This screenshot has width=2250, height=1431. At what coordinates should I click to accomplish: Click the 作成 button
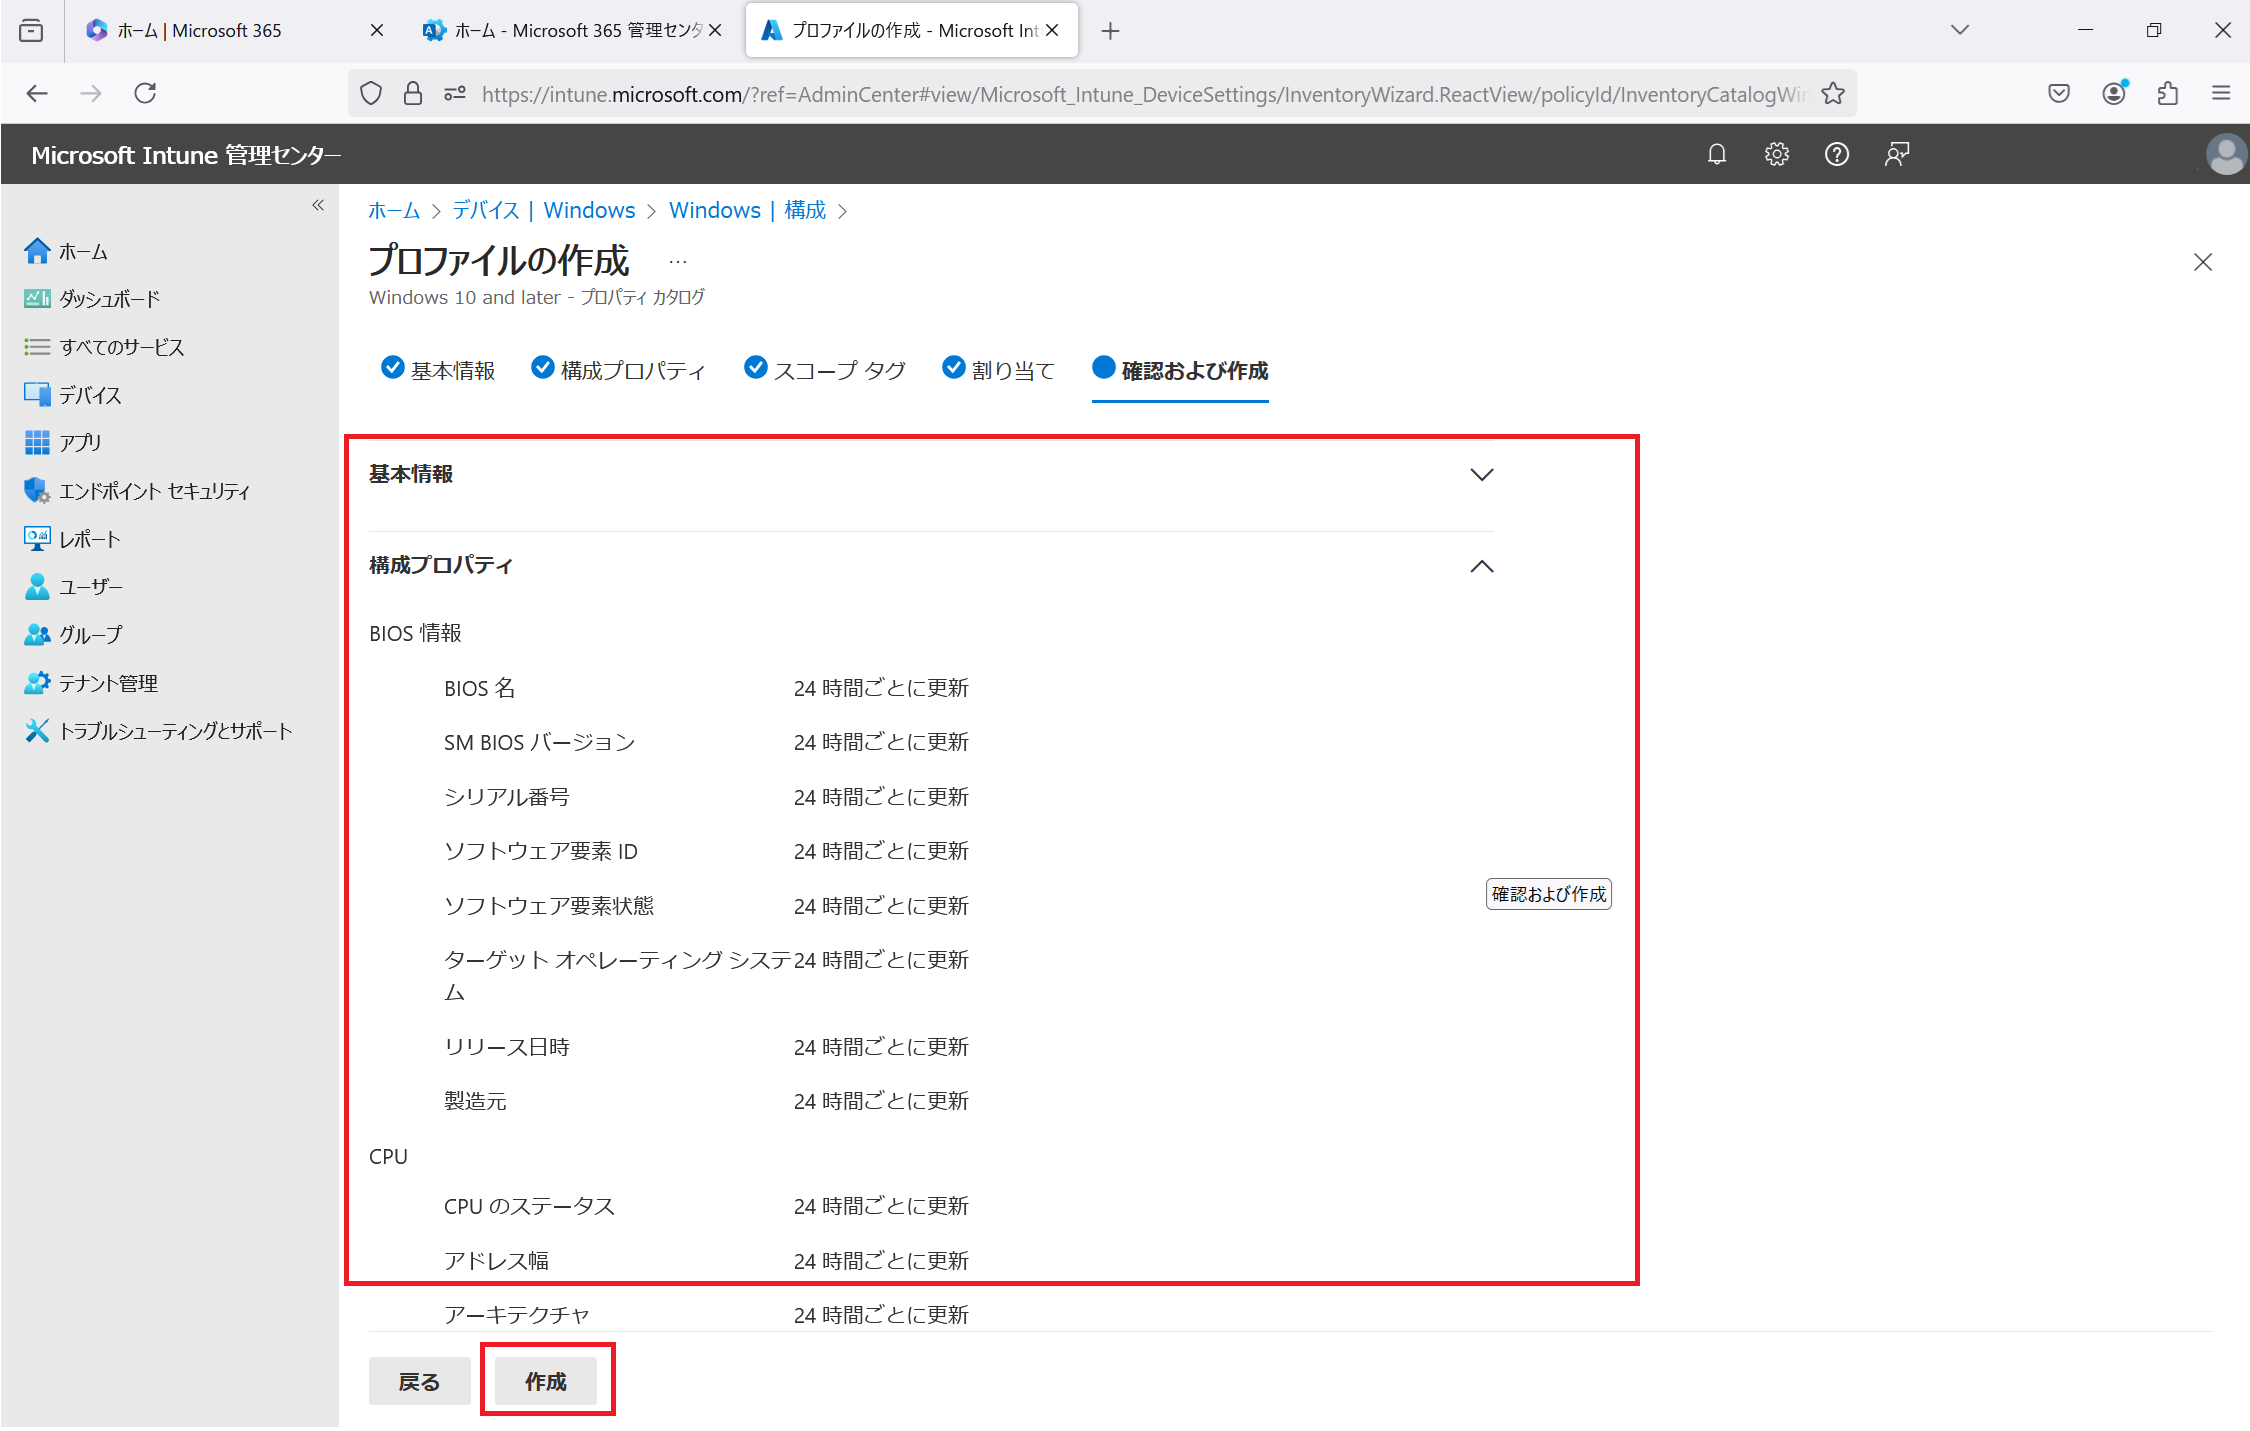pyautogui.click(x=546, y=1381)
